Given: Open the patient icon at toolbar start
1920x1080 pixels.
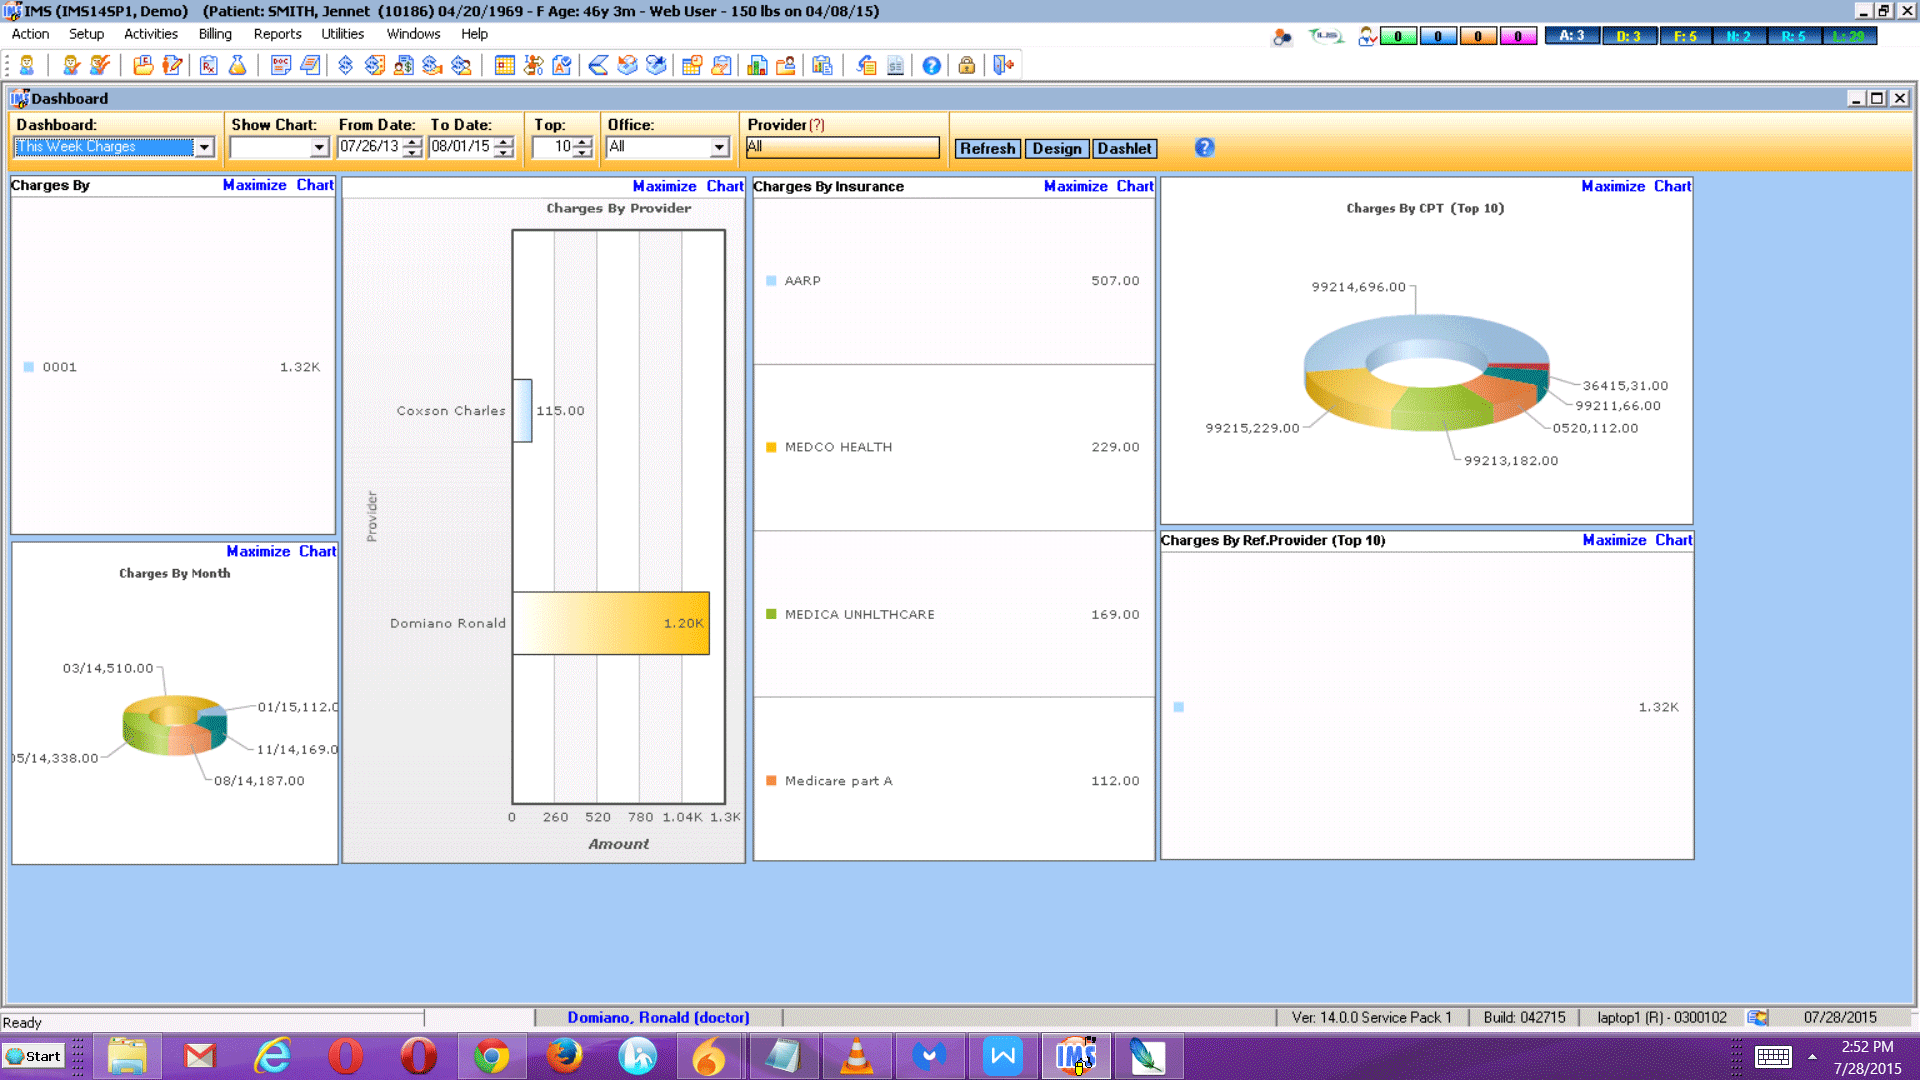Looking at the screenshot, I should click(27, 66).
